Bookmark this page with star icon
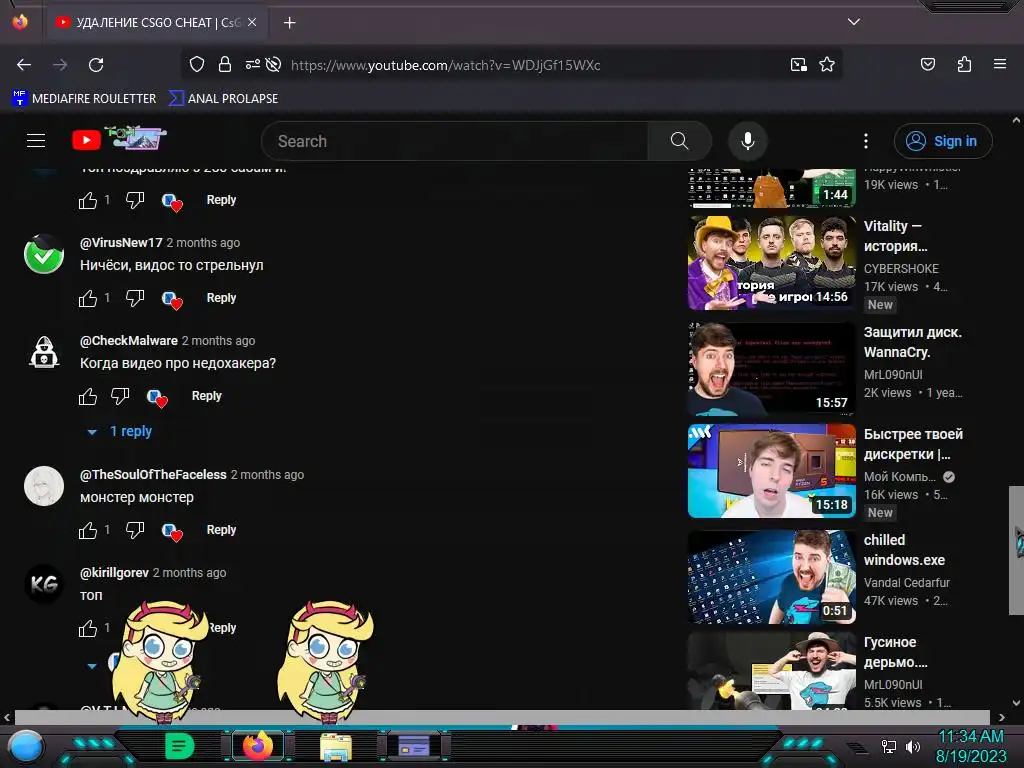The height and width of the screenshot is (768, 1024). tap(827, 64)
